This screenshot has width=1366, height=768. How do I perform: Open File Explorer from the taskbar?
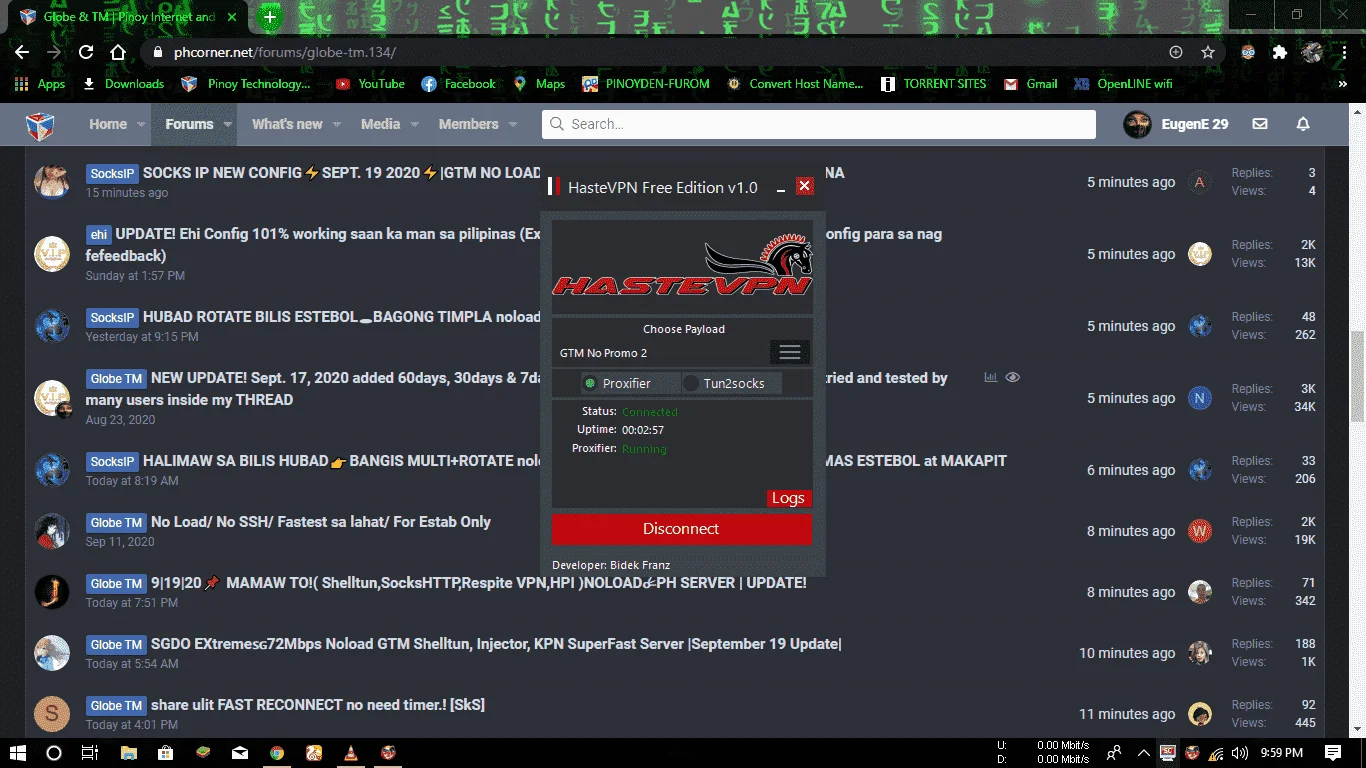129,752
